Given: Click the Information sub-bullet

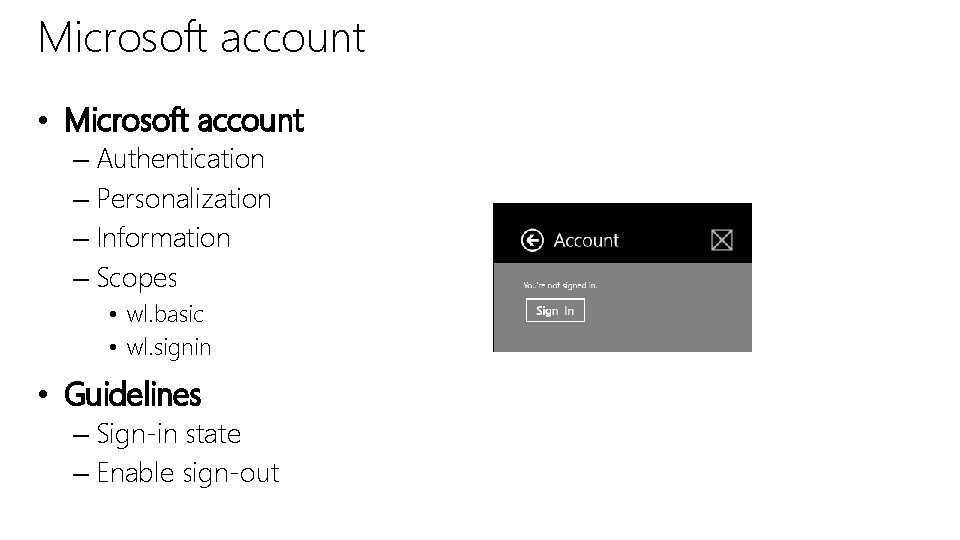Looking at the screenshot, I should 163,238.
